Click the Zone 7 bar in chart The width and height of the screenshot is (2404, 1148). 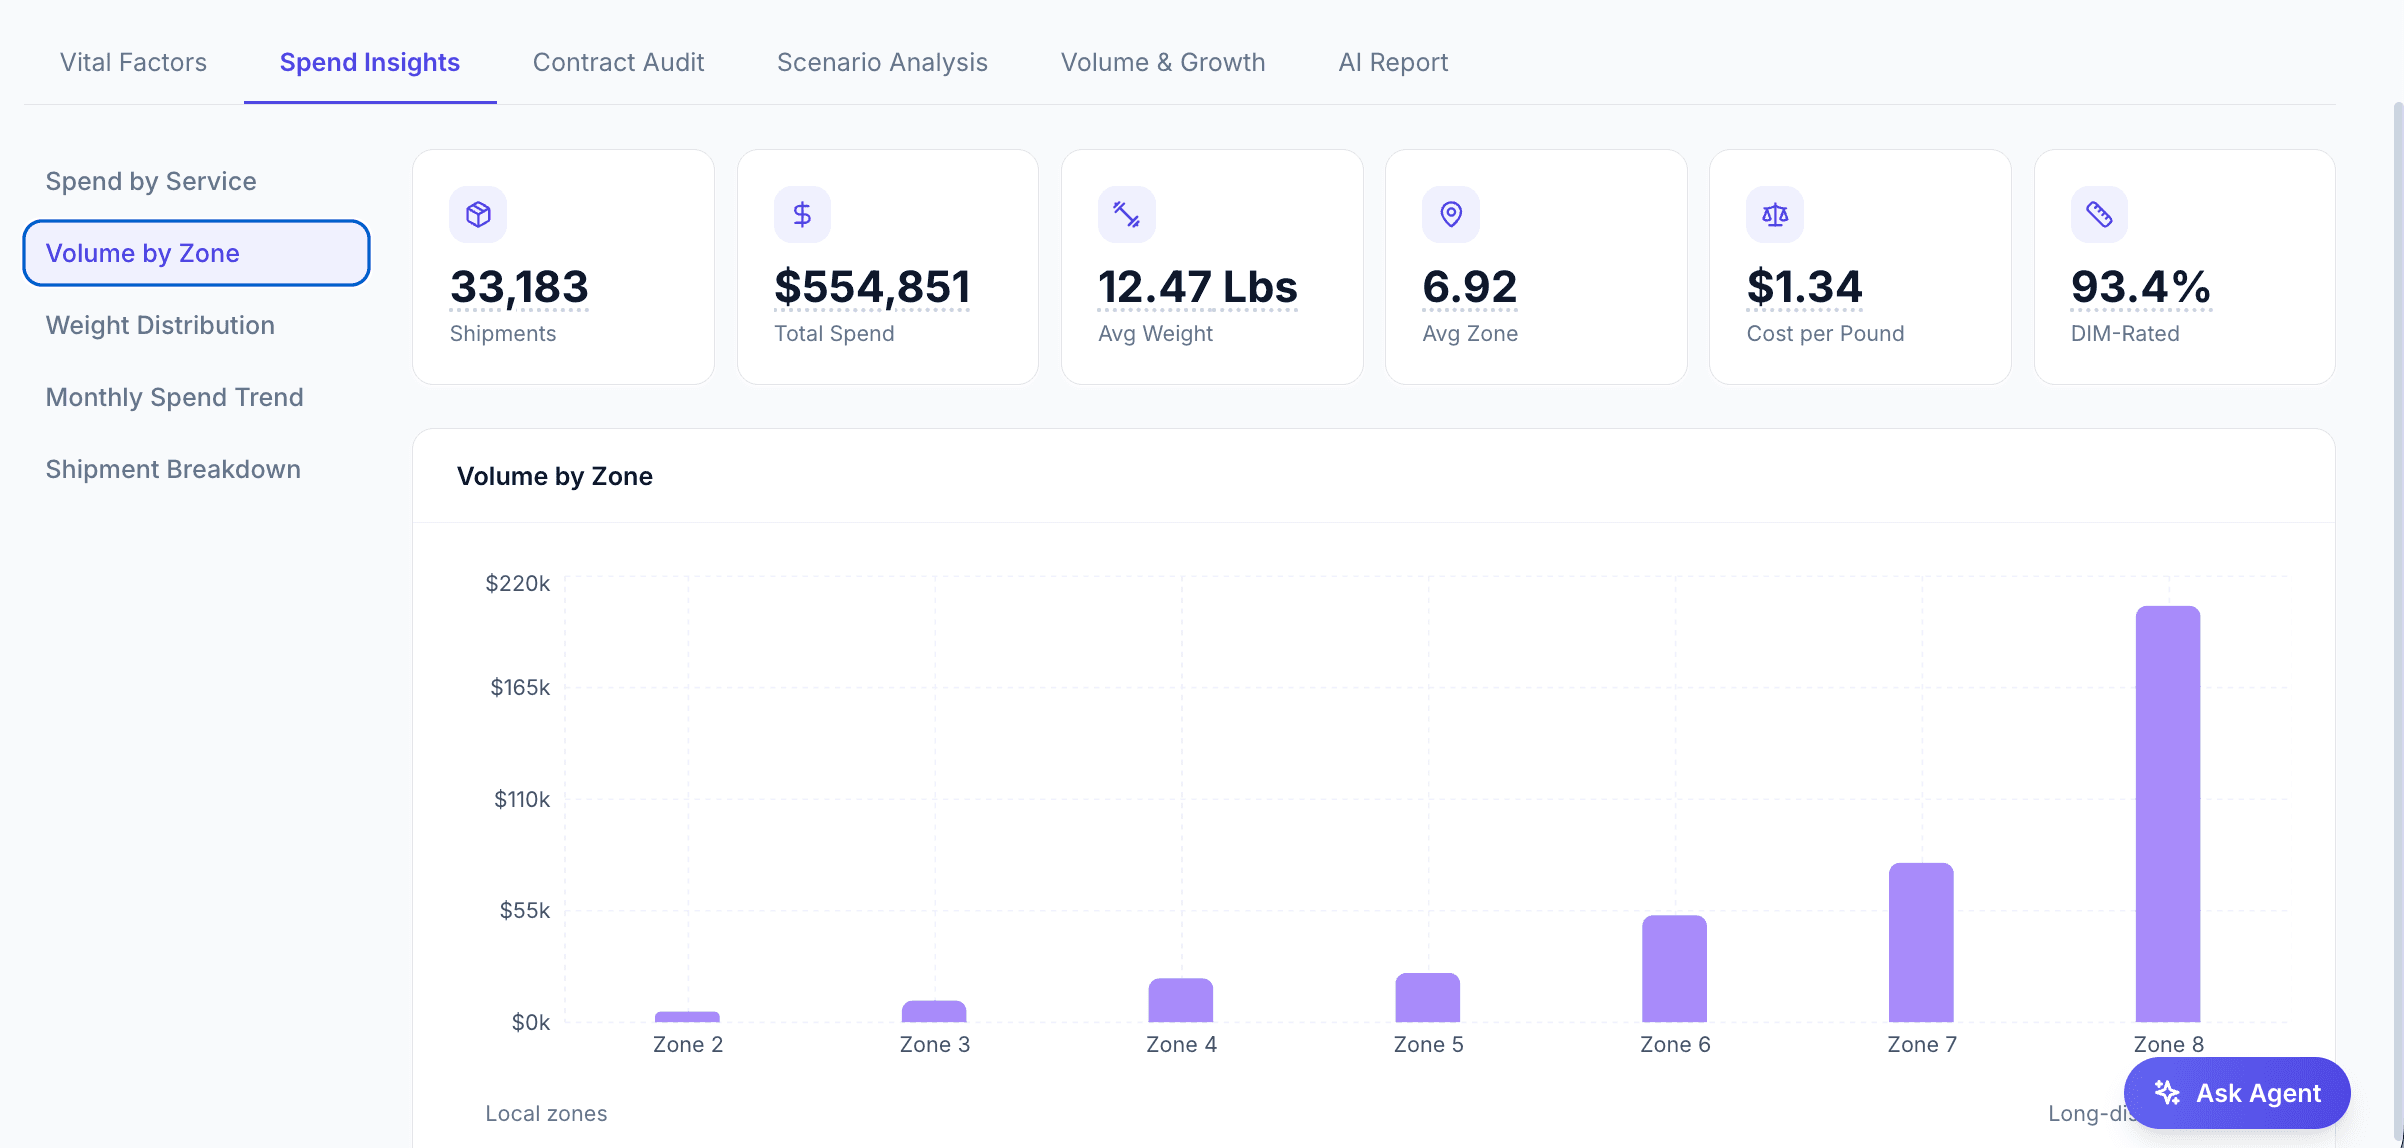pos(1921,942)
